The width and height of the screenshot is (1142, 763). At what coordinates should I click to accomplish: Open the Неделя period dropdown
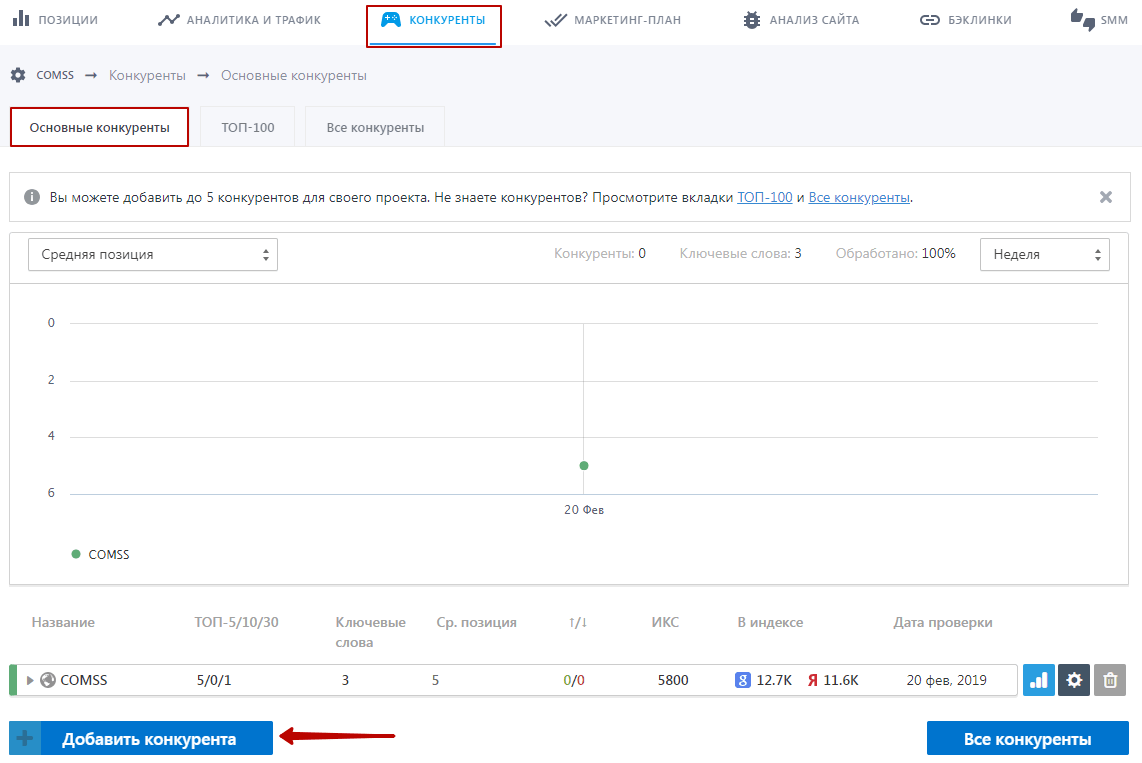coord(1044,255)
